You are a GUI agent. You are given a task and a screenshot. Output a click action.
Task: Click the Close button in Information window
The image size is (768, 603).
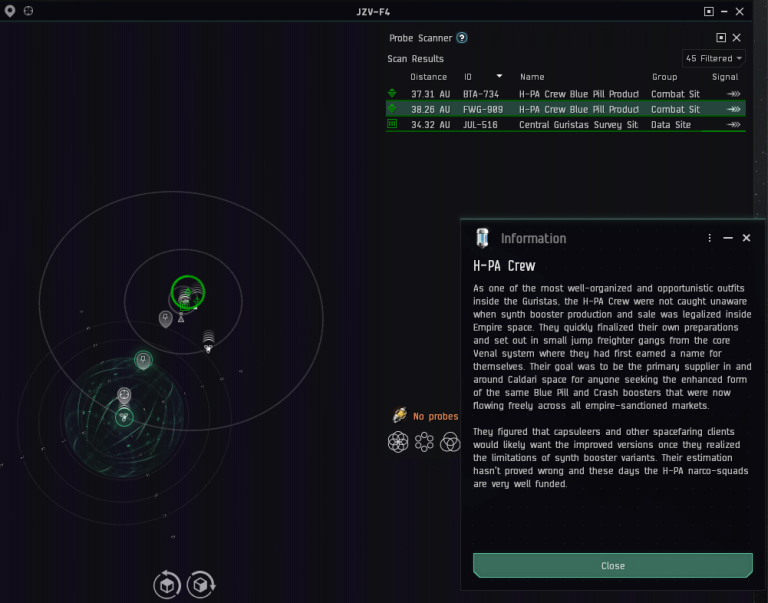coord(613,565)
